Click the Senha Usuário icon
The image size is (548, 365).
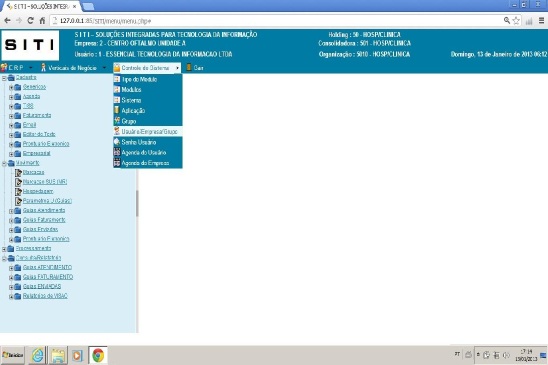tap(117, 142)
